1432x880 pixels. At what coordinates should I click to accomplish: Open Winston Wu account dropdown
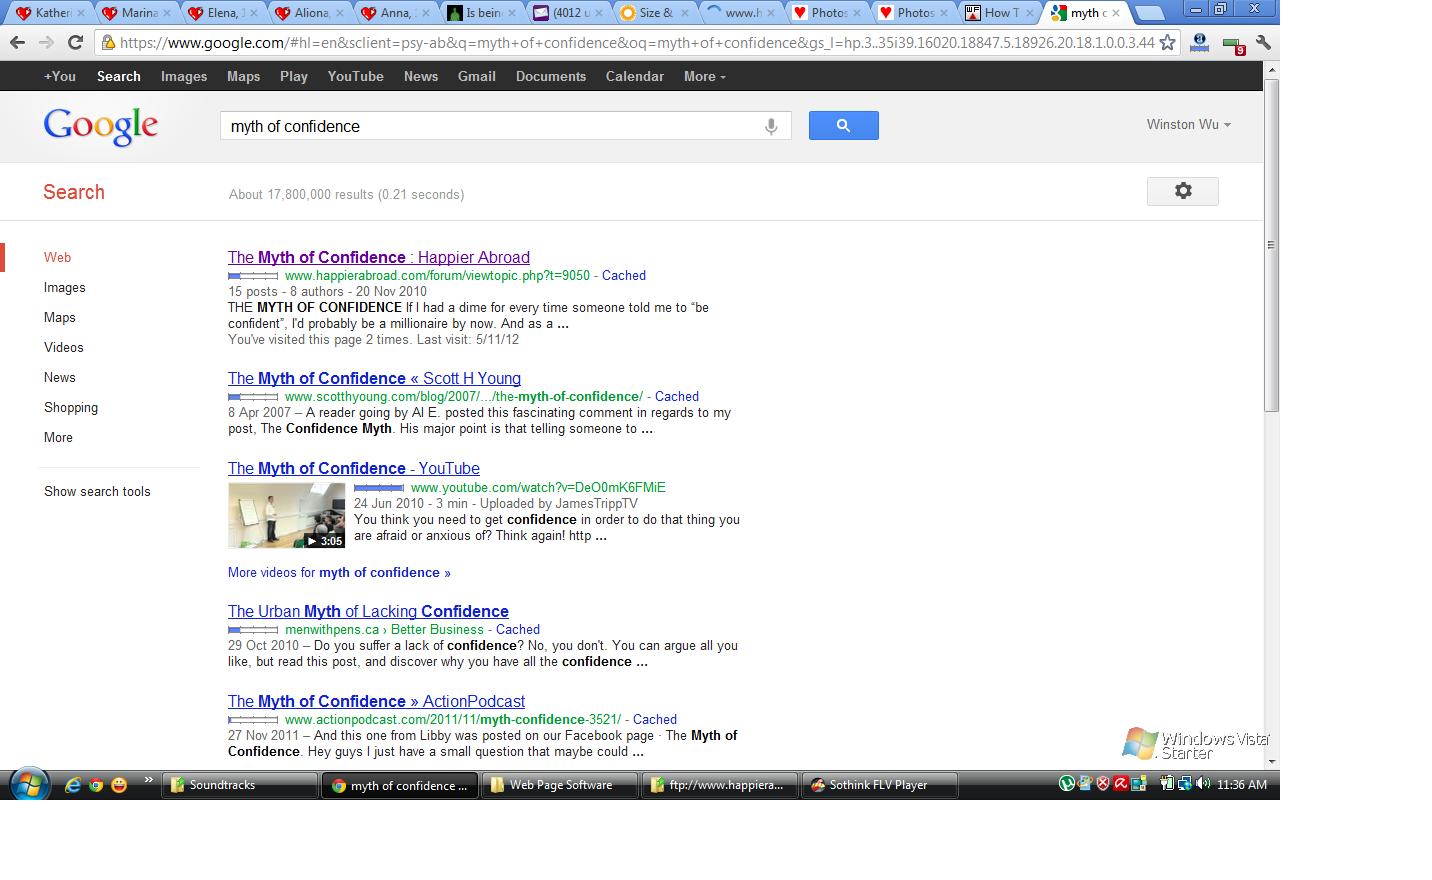pos(1188,124)
